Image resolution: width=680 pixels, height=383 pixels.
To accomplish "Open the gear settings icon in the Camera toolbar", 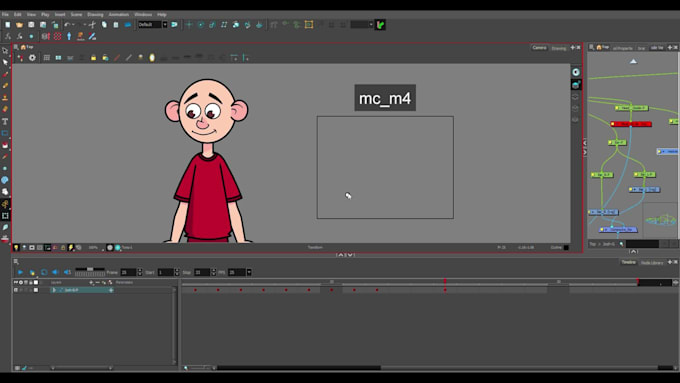I will point(32,58).
